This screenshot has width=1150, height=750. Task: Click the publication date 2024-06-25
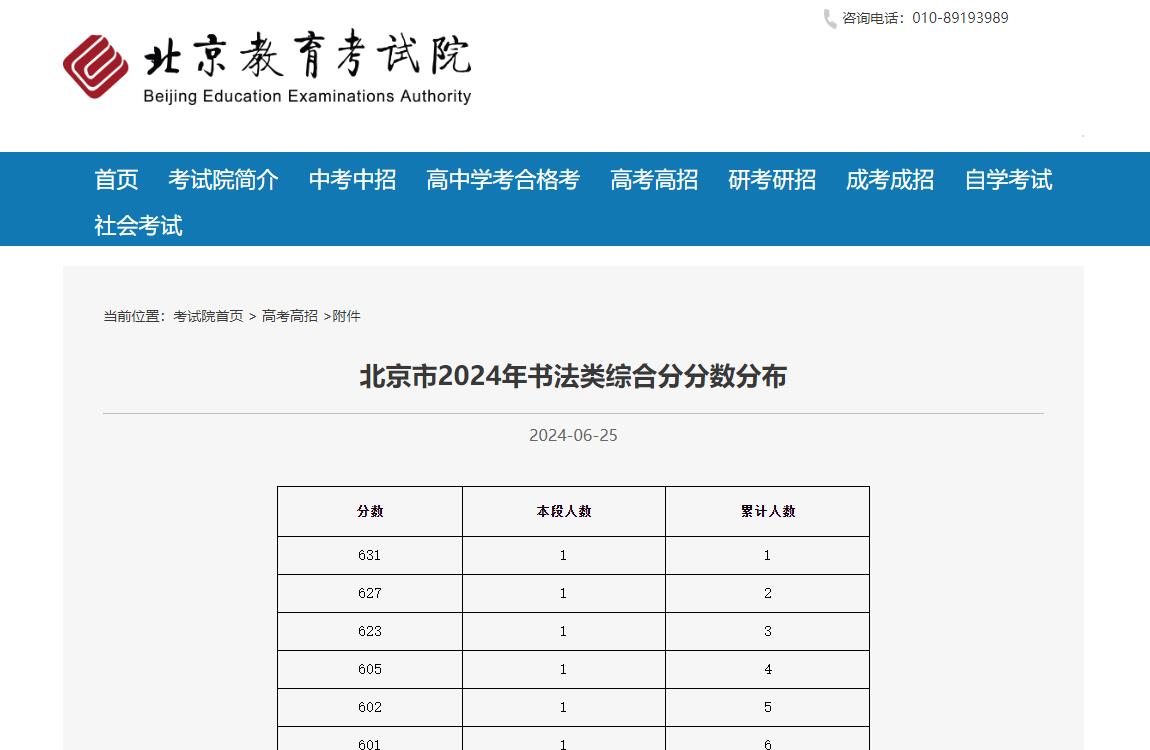pyautogui.click(x=573, y=435)
